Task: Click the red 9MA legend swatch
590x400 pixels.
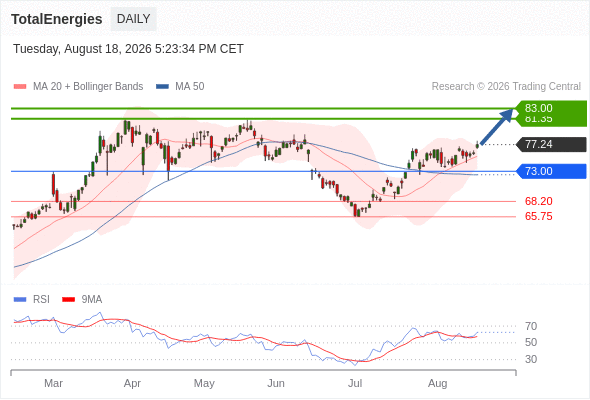Action: 68,300
